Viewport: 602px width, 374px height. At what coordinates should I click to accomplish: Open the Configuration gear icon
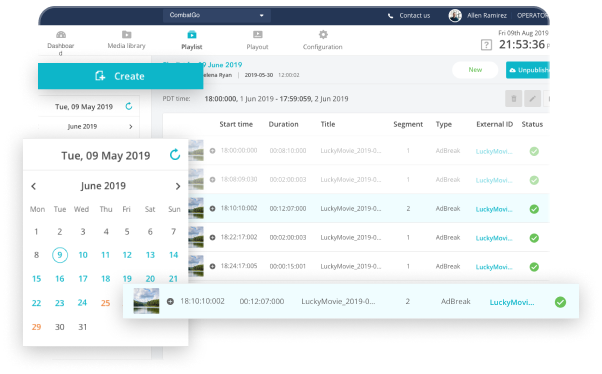pos(323,35)
